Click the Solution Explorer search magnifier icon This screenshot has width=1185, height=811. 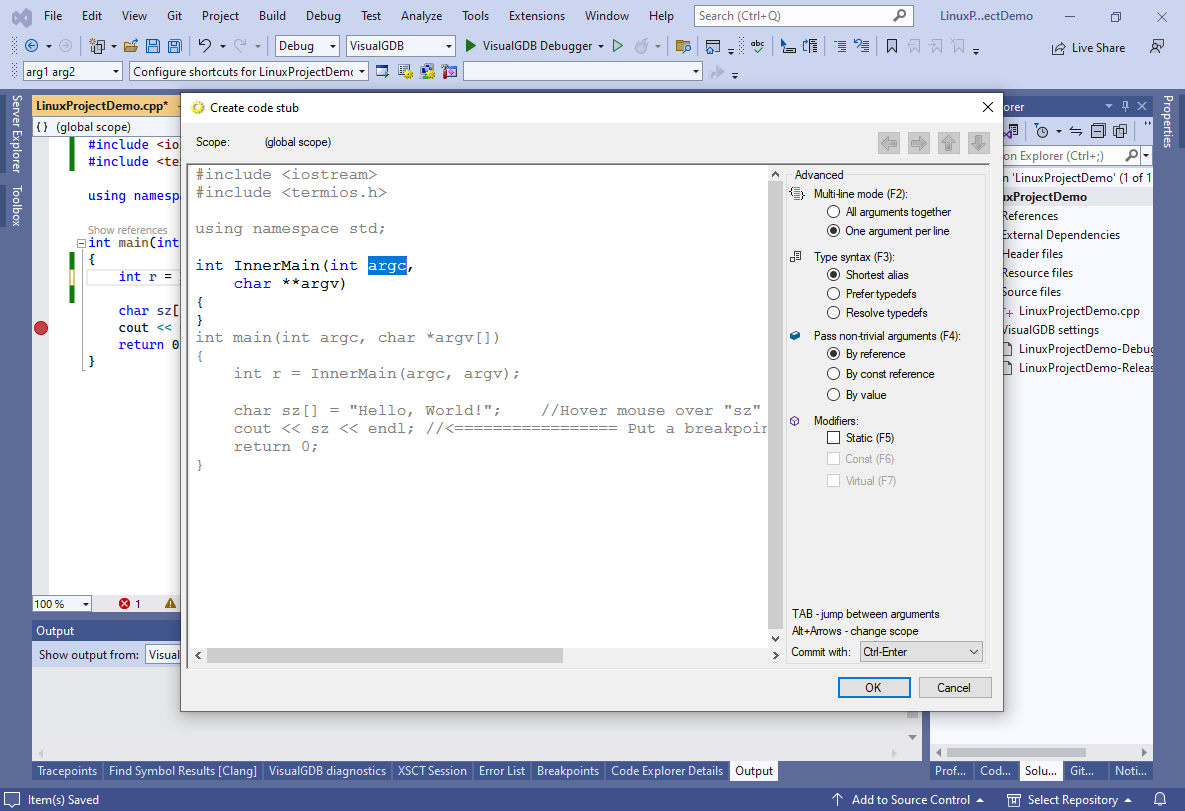coord(1131,156)
